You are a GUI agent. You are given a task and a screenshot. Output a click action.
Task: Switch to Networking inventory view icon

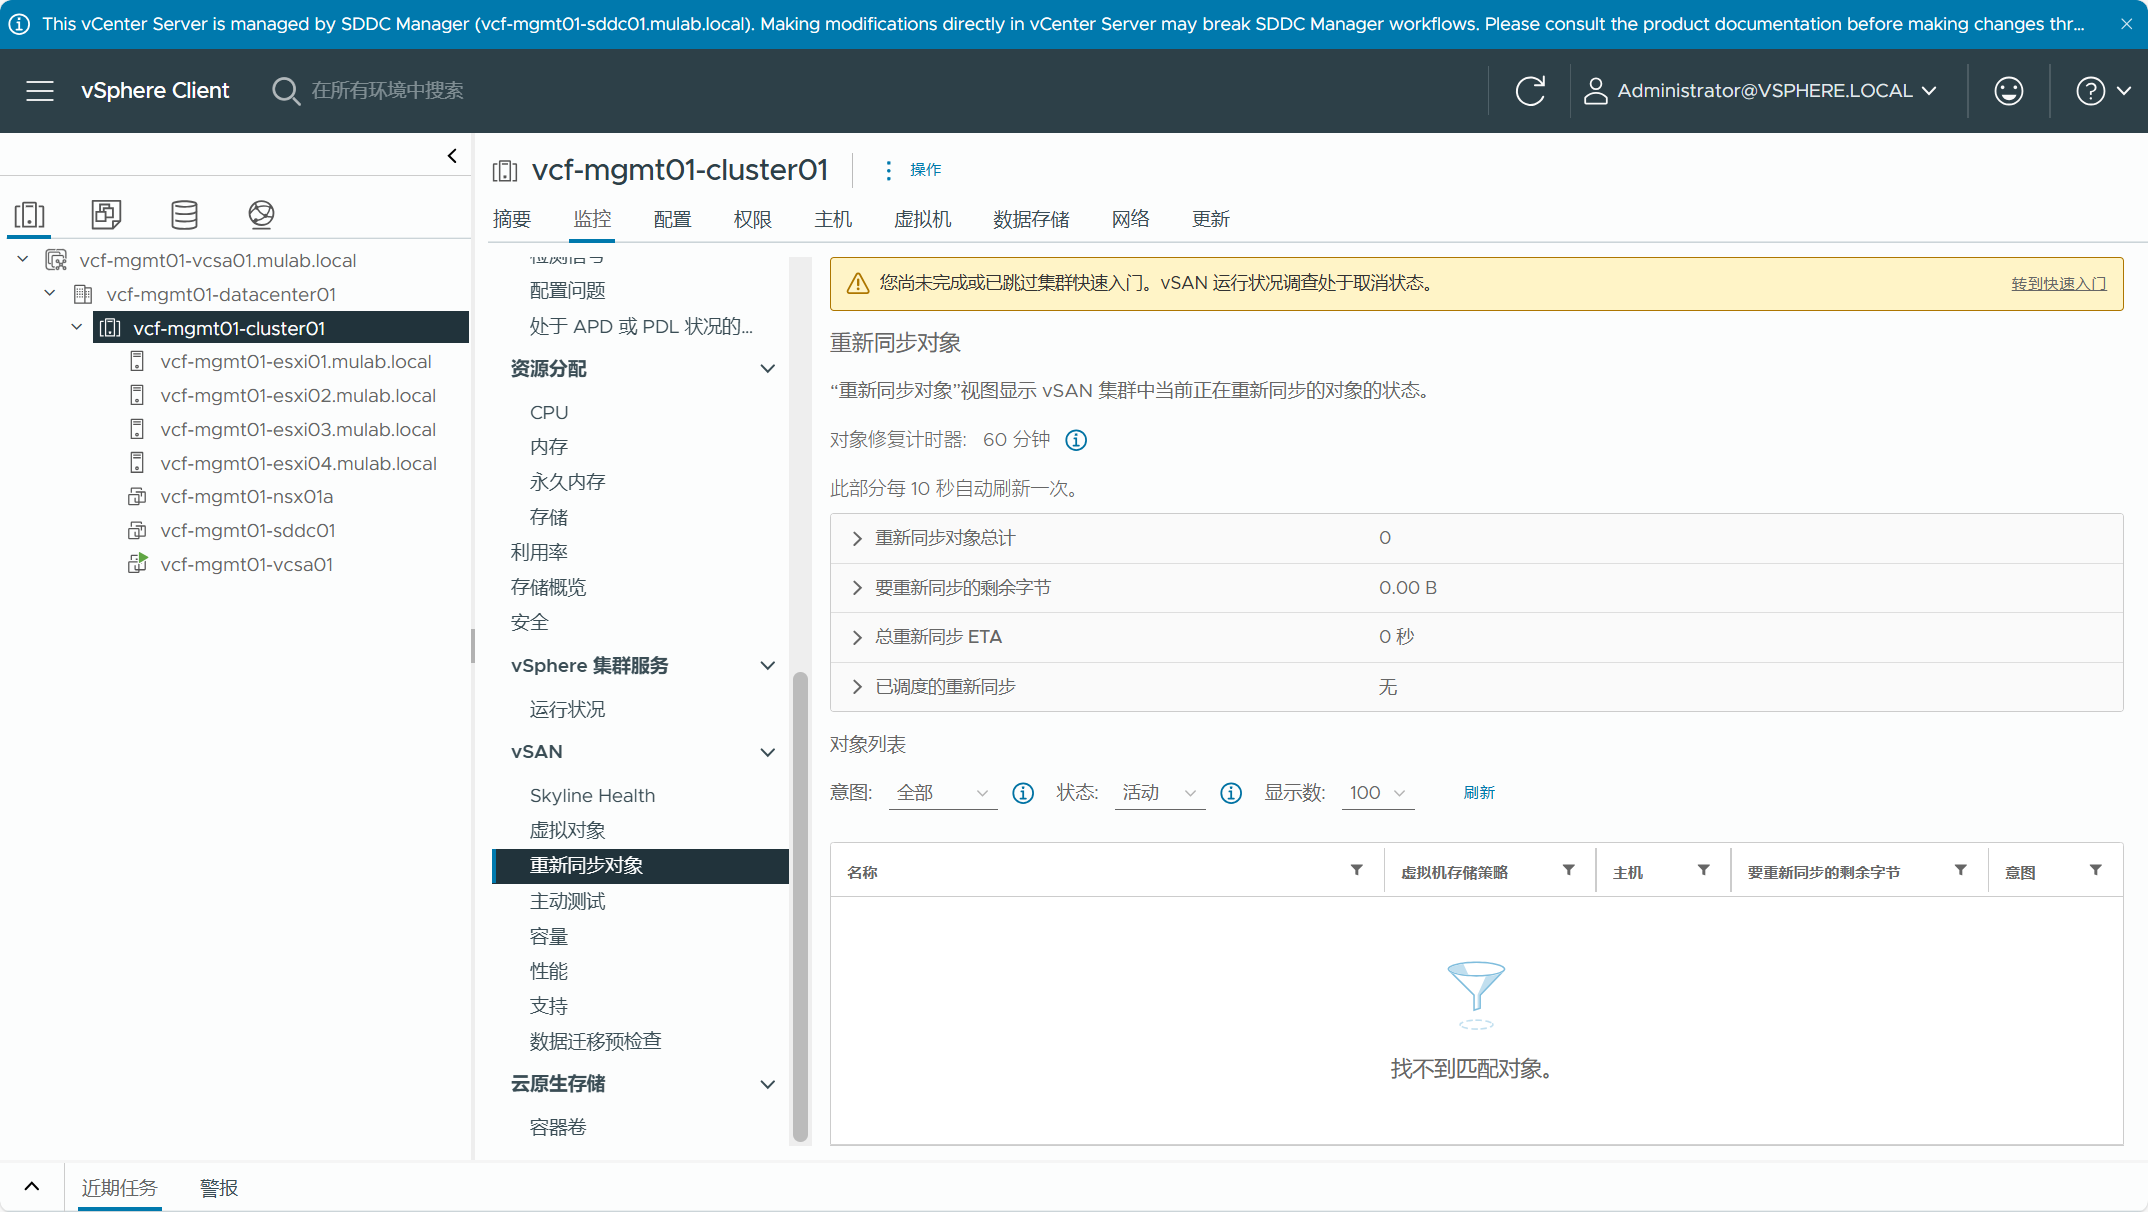[261, 214]
